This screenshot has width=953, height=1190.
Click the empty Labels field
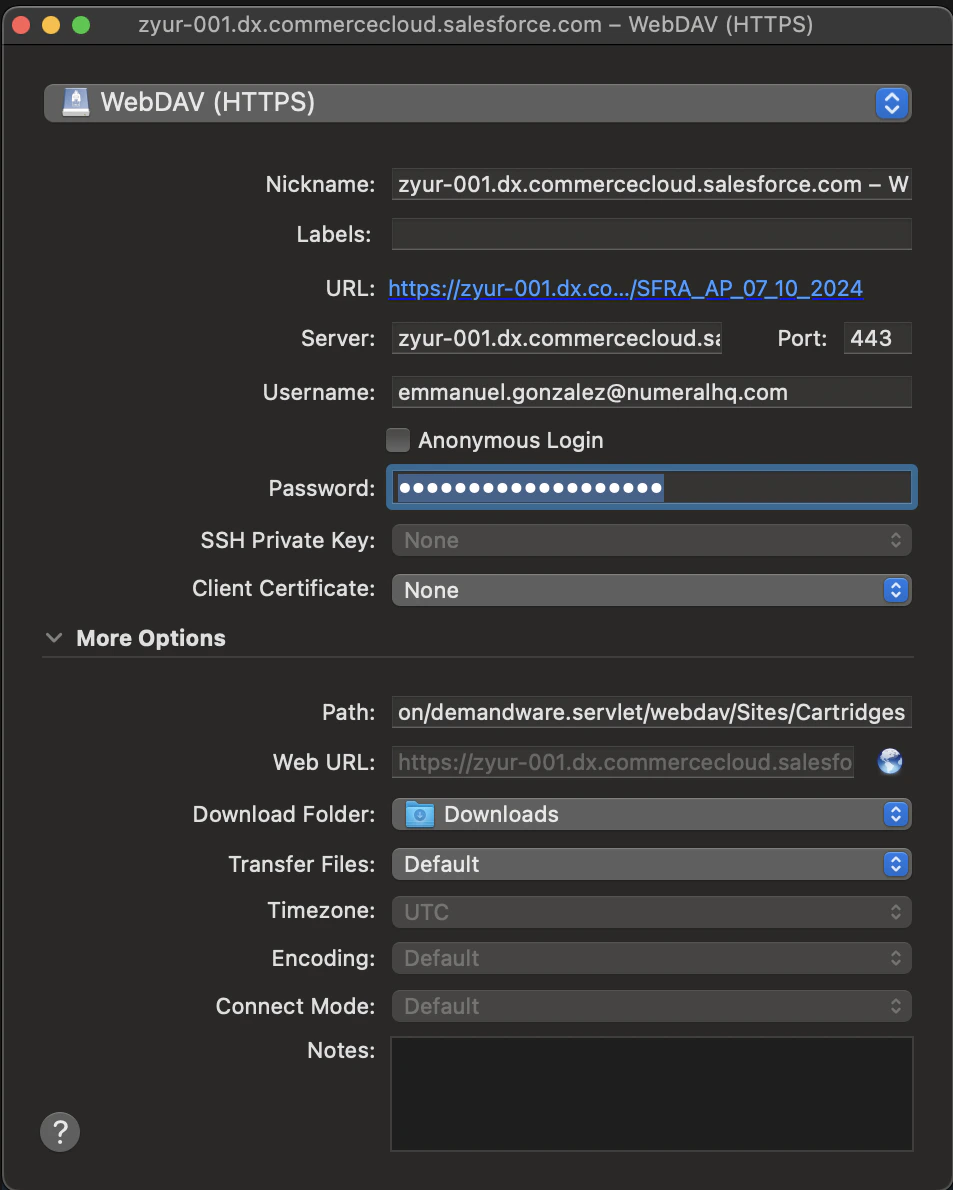[x=651, y=234]
